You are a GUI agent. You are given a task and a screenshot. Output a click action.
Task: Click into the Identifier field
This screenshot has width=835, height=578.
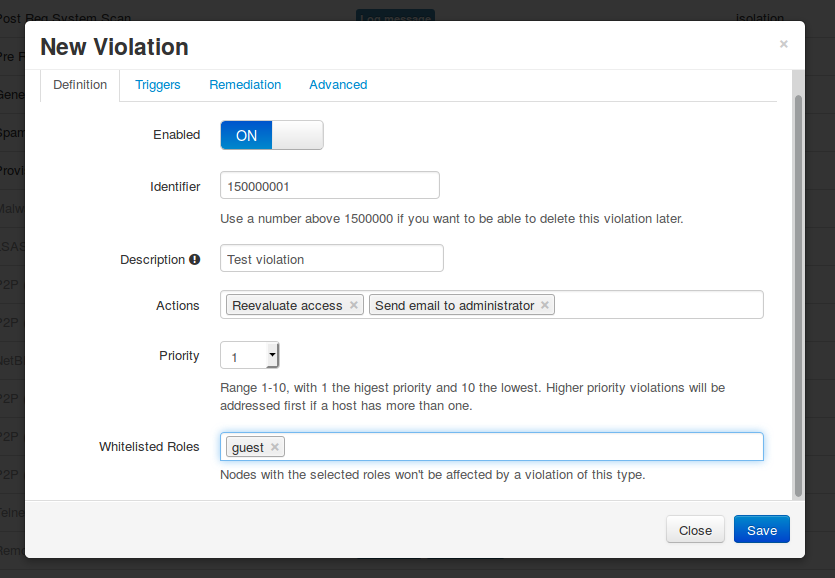point(329,186)
